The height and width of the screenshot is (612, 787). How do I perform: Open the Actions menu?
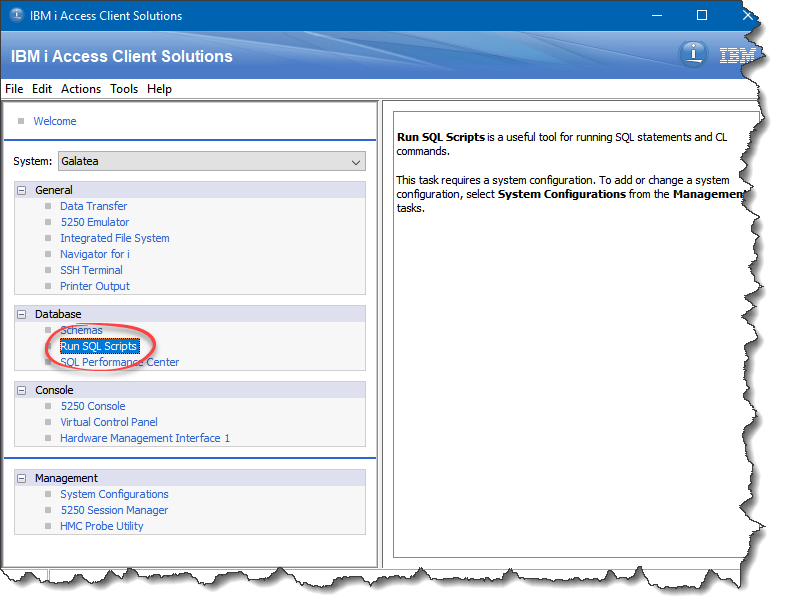pyautogui.click(x=81, y=89)
